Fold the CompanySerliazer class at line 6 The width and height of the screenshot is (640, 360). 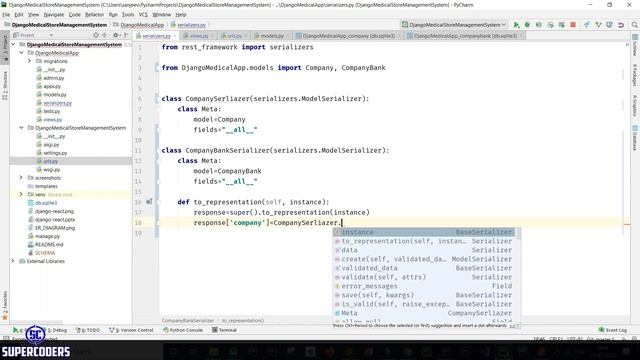tap(157, 98)
